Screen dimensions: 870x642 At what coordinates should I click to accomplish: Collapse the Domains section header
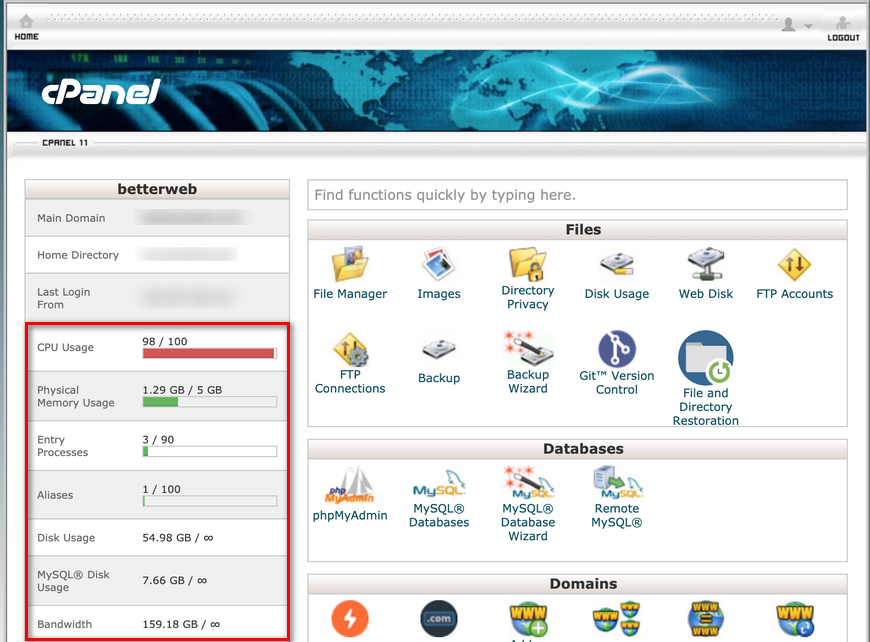[x=577, y=584]
